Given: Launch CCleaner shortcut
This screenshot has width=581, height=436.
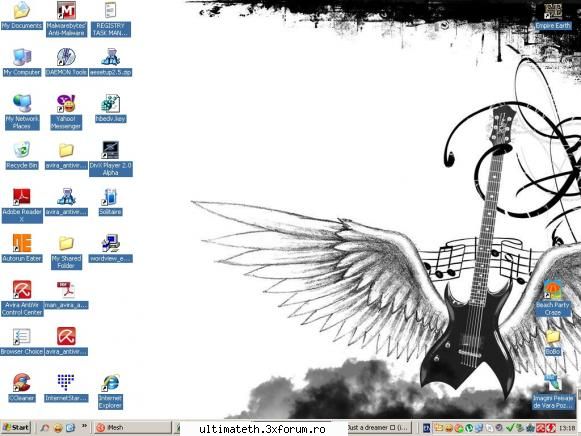Looking at the screenshot, I should click(x=22, y=383).
